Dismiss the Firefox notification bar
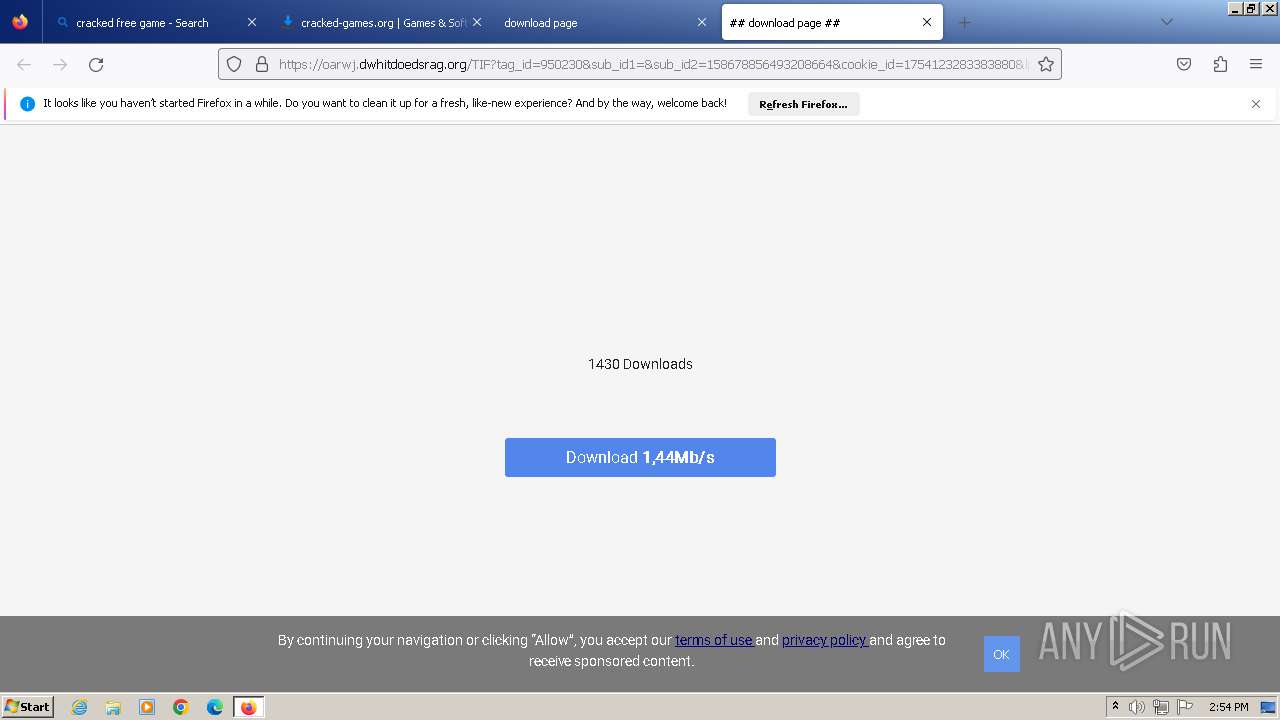1280x720 pixels. click(1256, 104)
